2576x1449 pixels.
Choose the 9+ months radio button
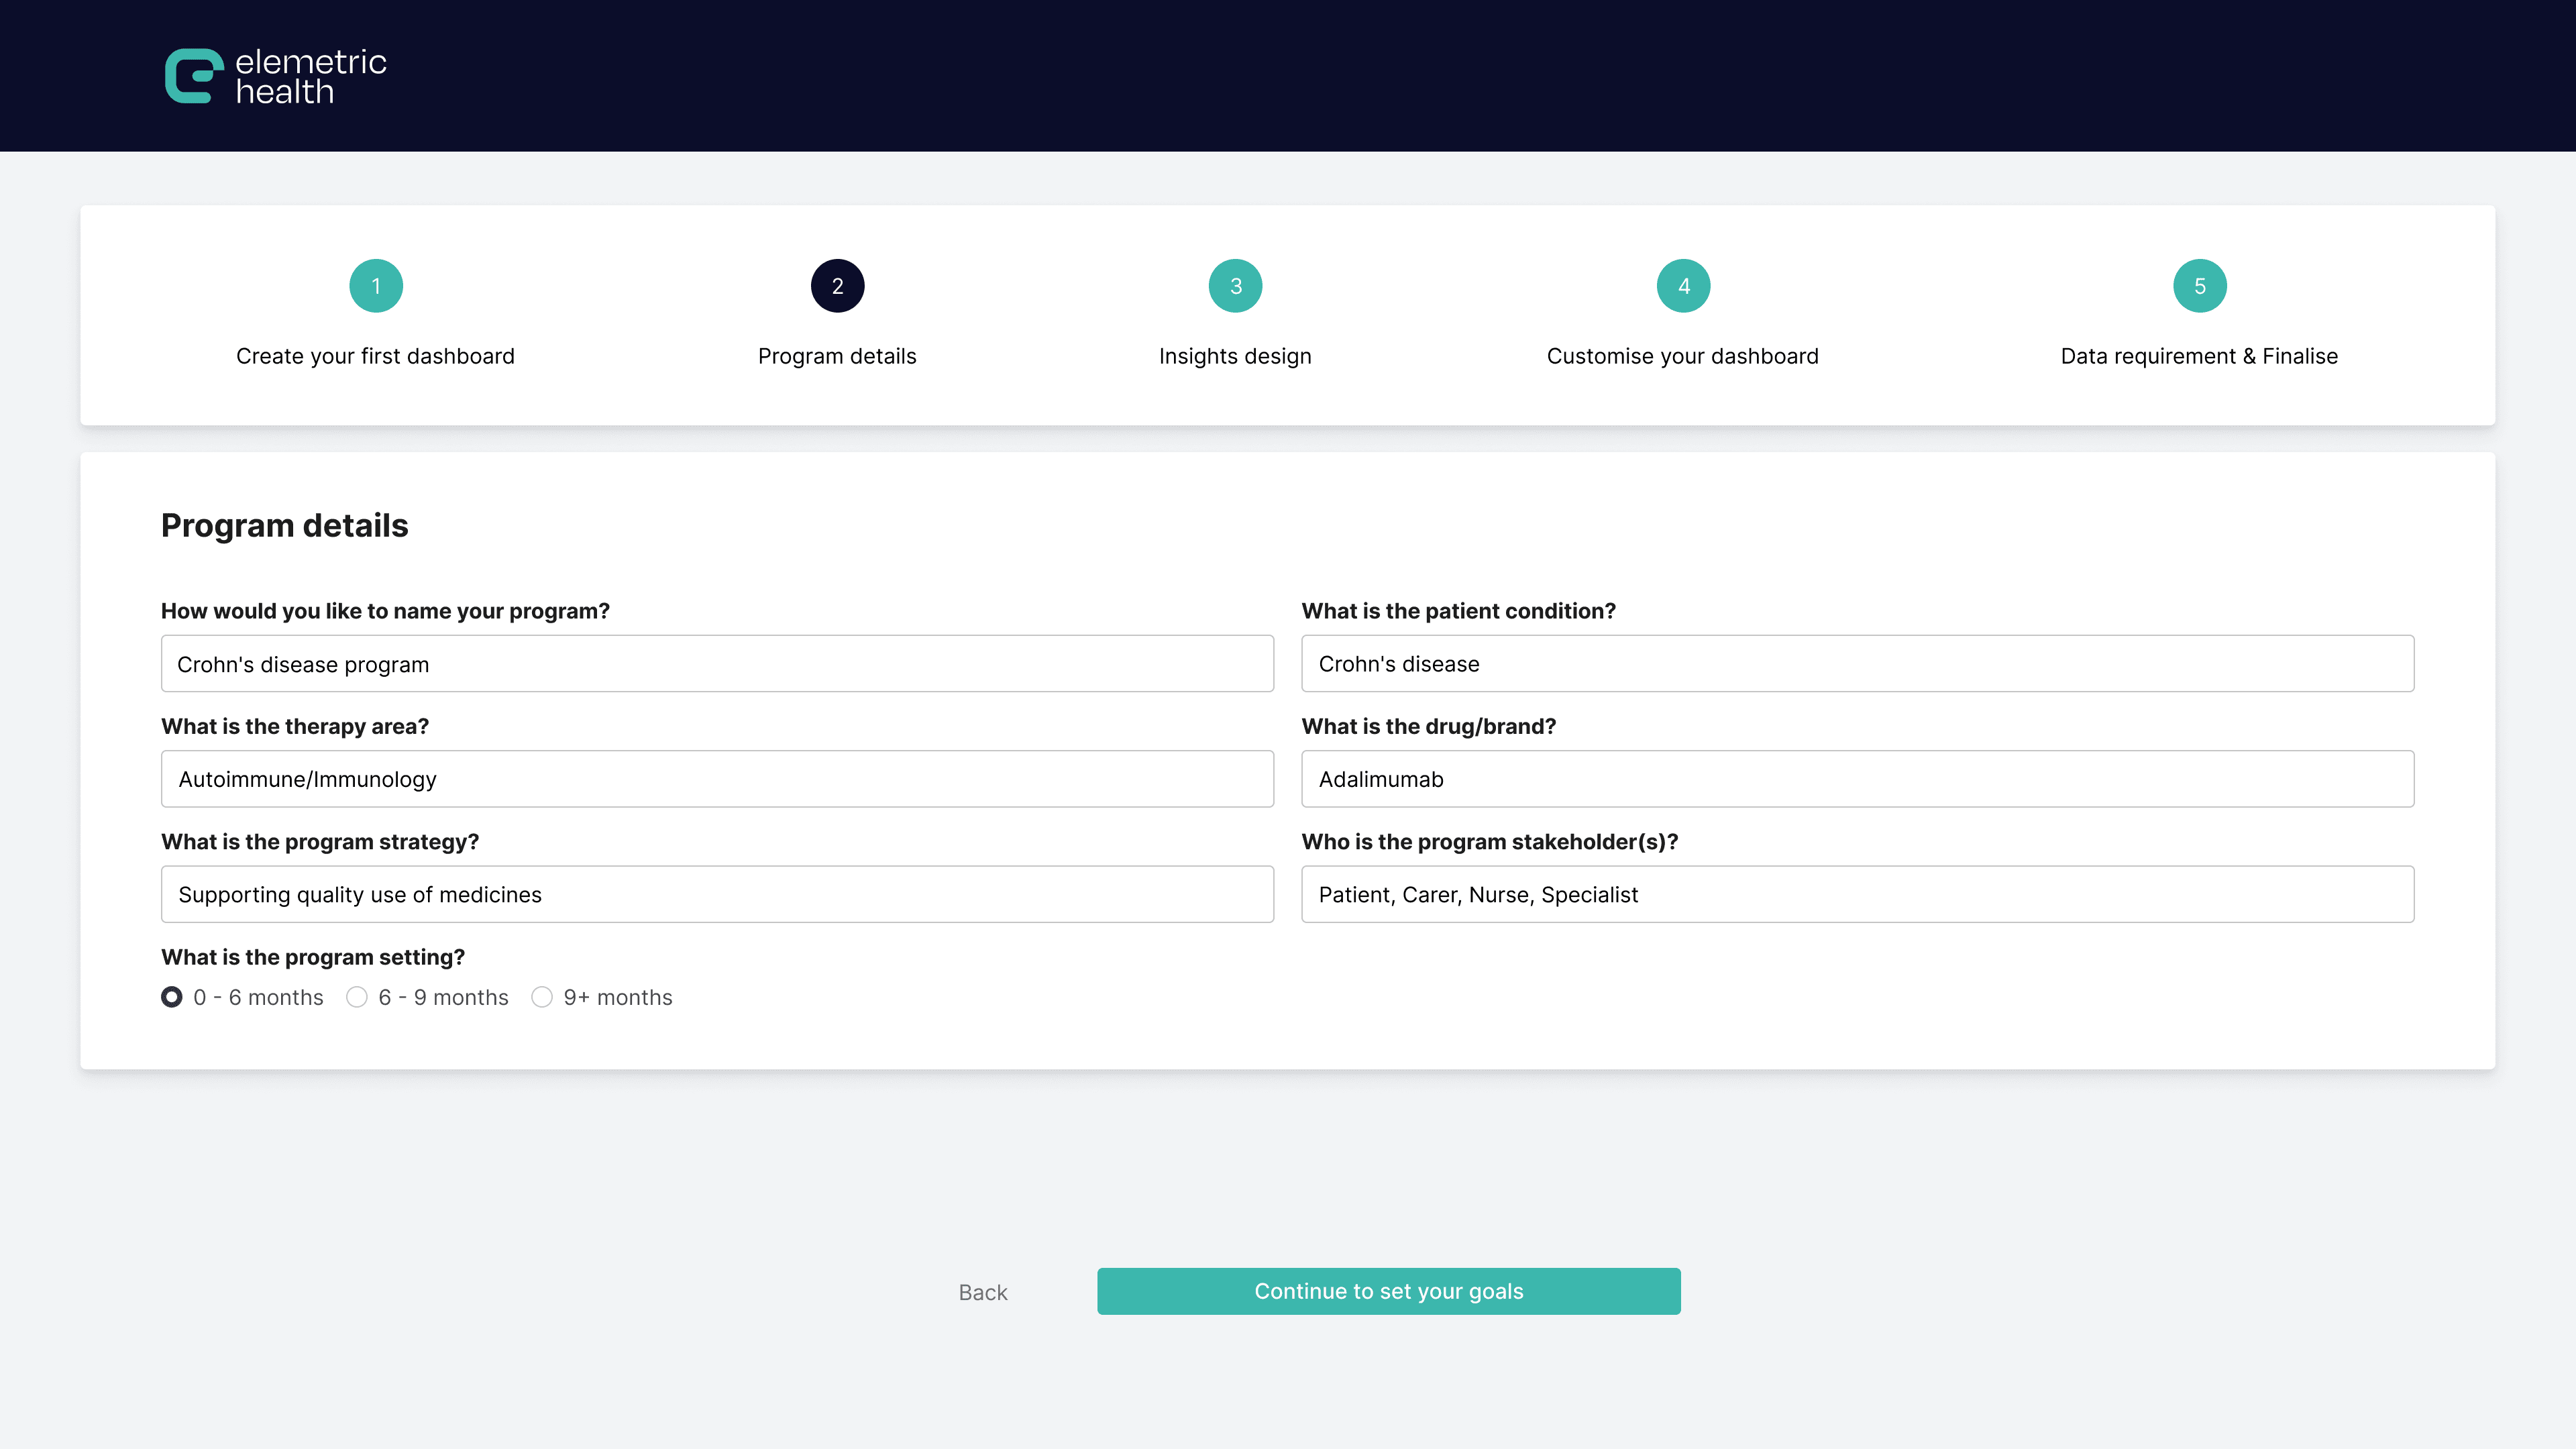(542, 997)
